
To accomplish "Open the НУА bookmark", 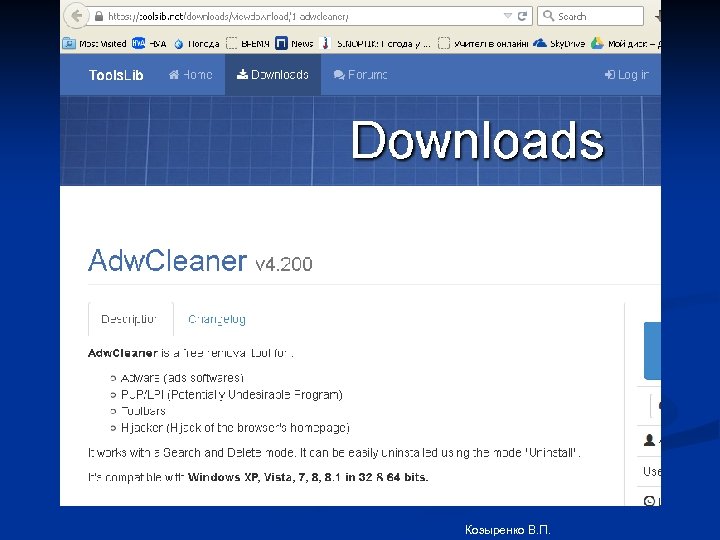I will click(149, 43).
